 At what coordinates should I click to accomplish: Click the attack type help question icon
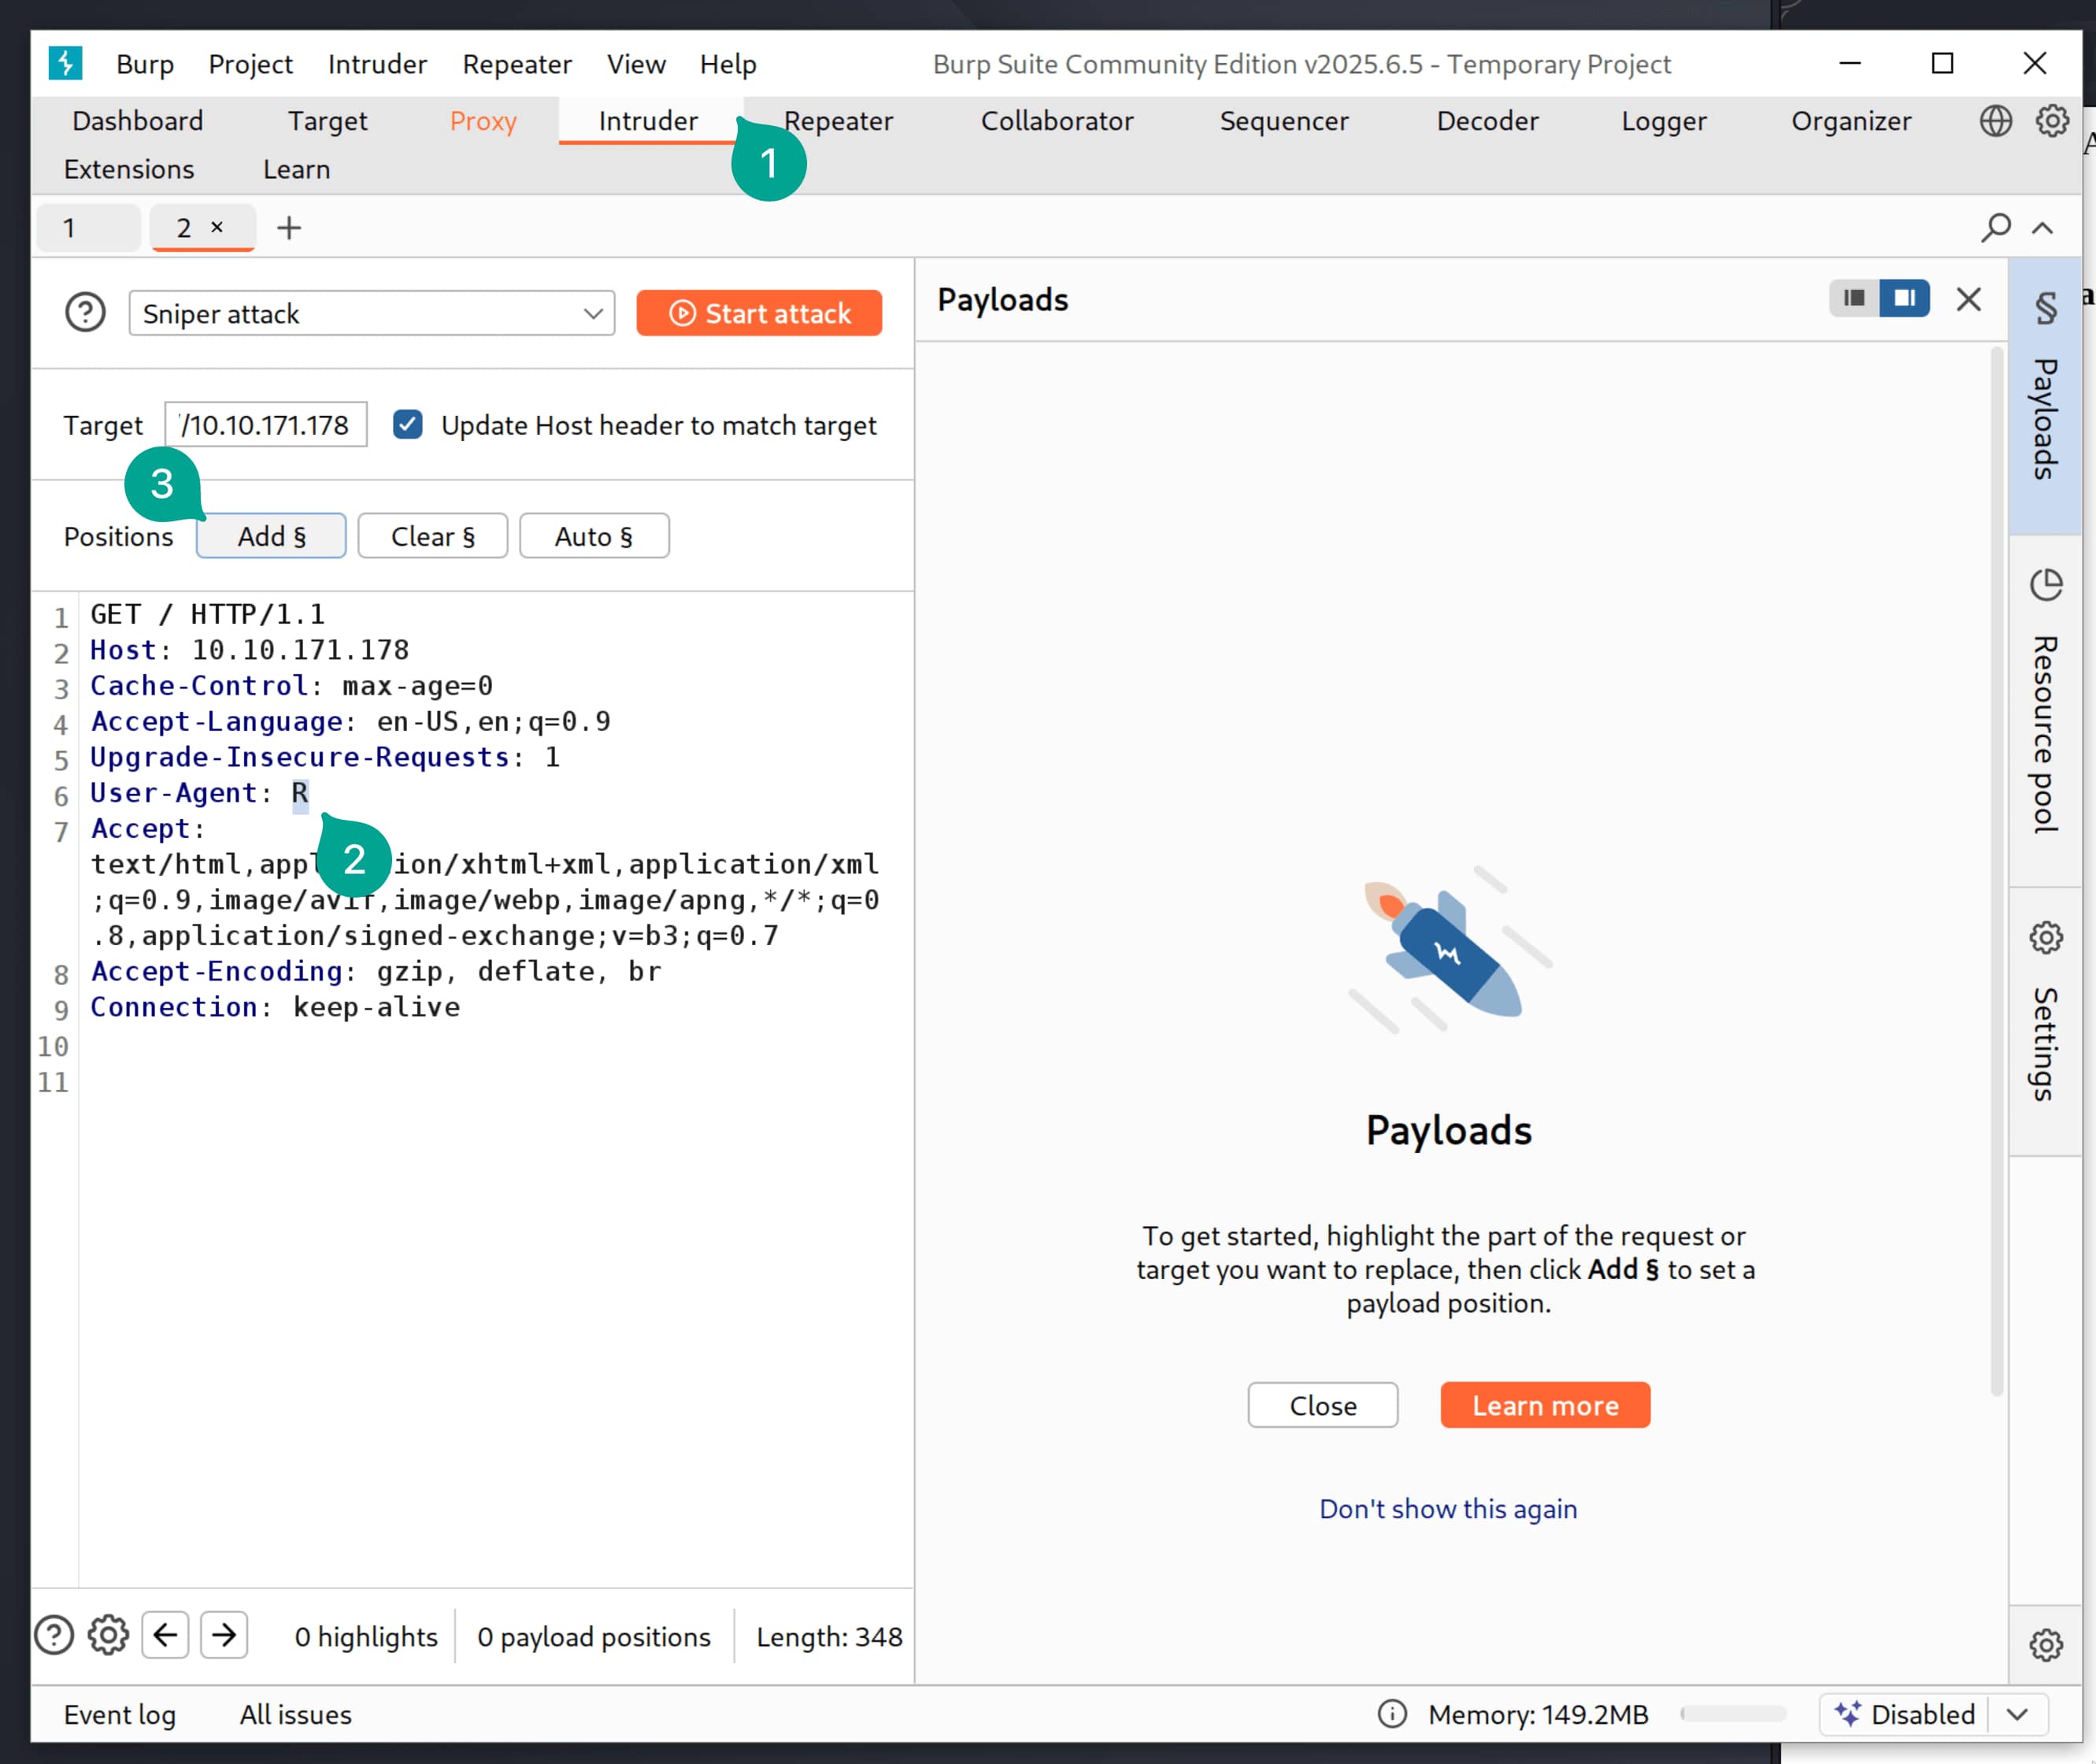coord(85,313)
